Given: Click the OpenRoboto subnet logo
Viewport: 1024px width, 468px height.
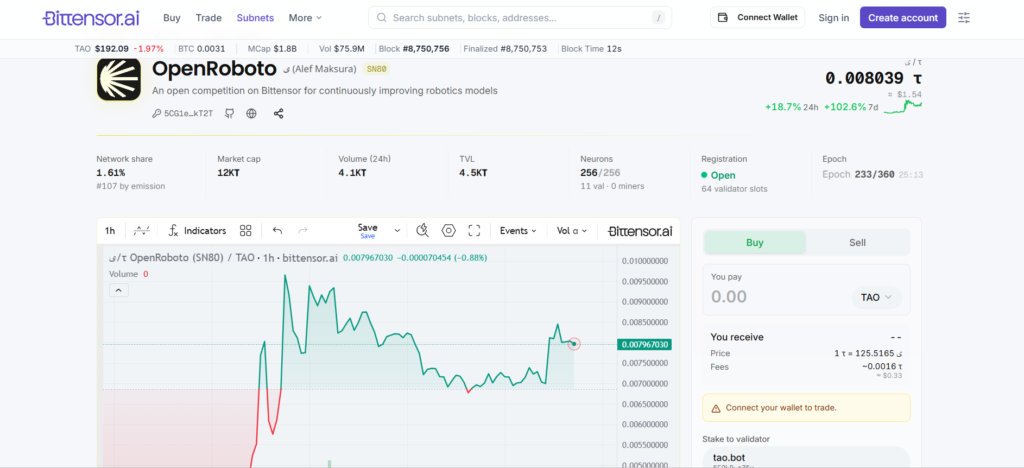Looking at the screenshot, I should coord(119,79).
